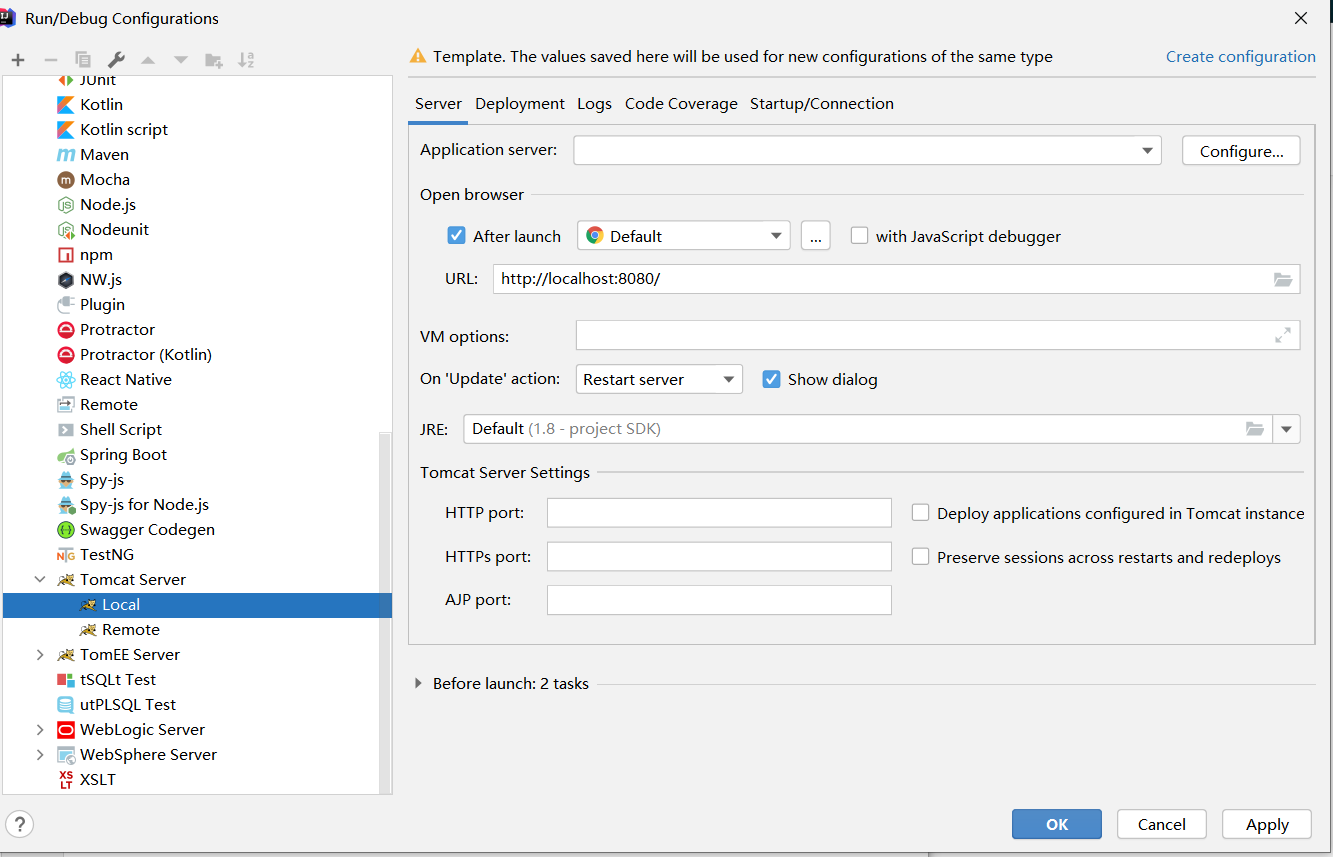
Task: Click the help question mark icon
Action: 19,824
